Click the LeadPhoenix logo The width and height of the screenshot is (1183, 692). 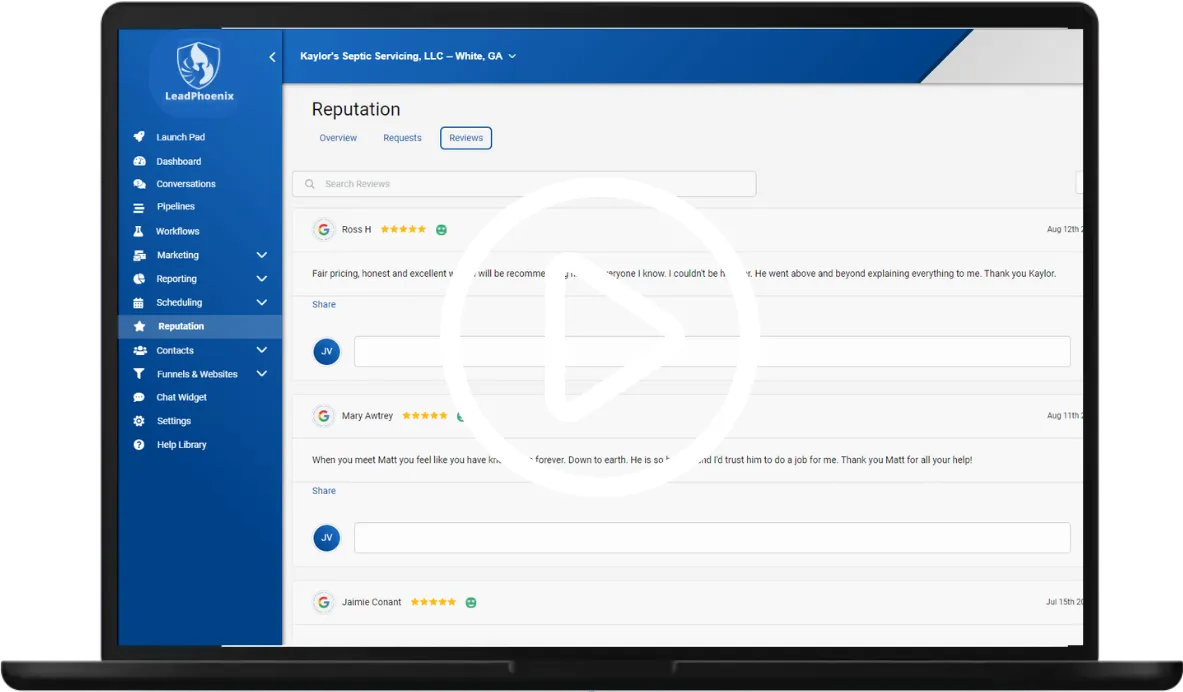click(x=199, y=72)
